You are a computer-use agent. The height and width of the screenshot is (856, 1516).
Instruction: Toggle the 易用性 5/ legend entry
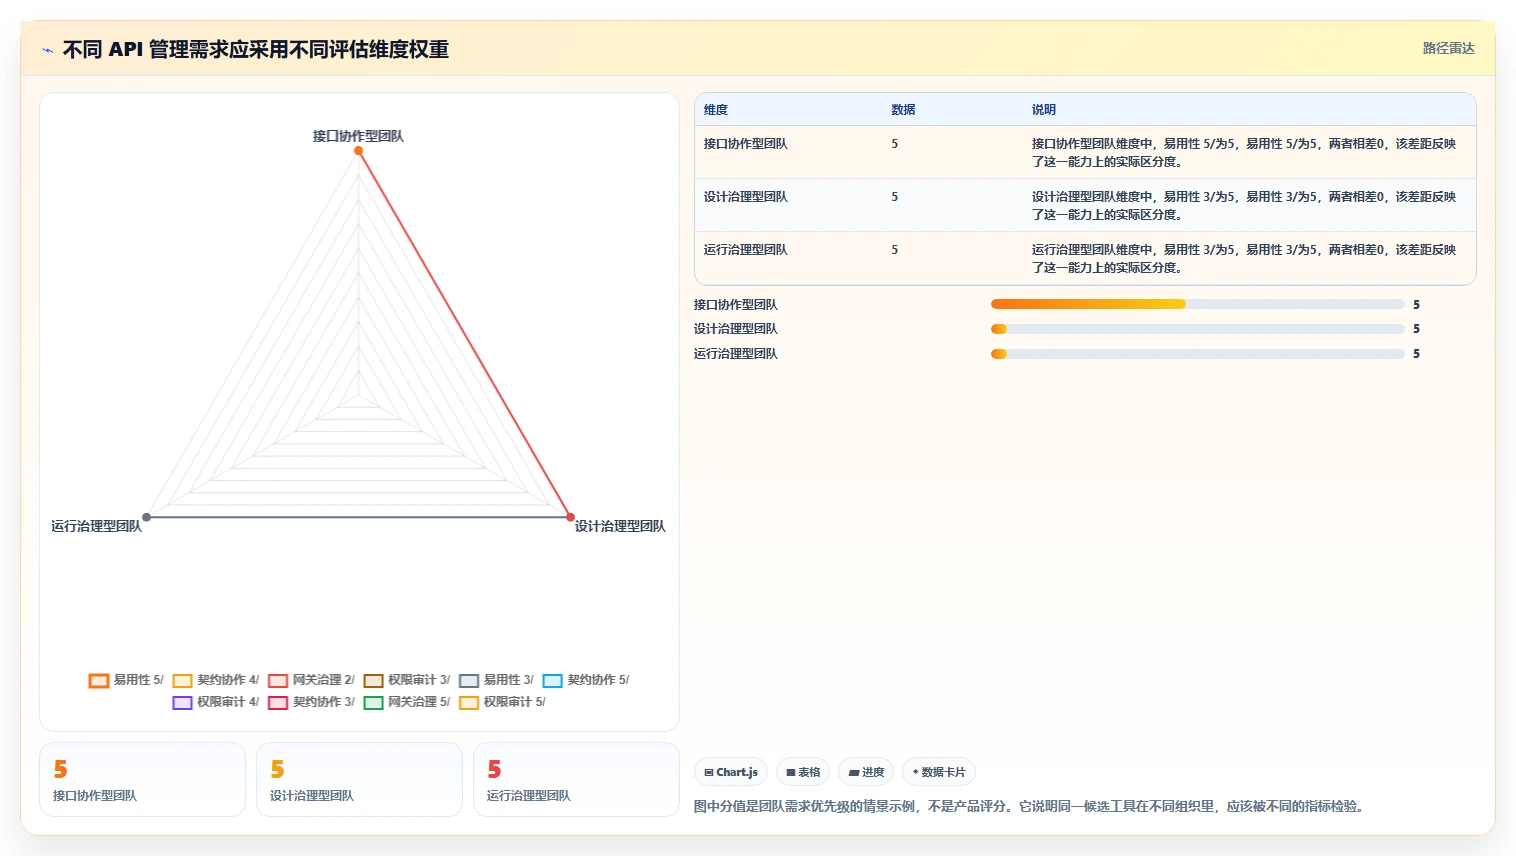[x=126, y=680]
